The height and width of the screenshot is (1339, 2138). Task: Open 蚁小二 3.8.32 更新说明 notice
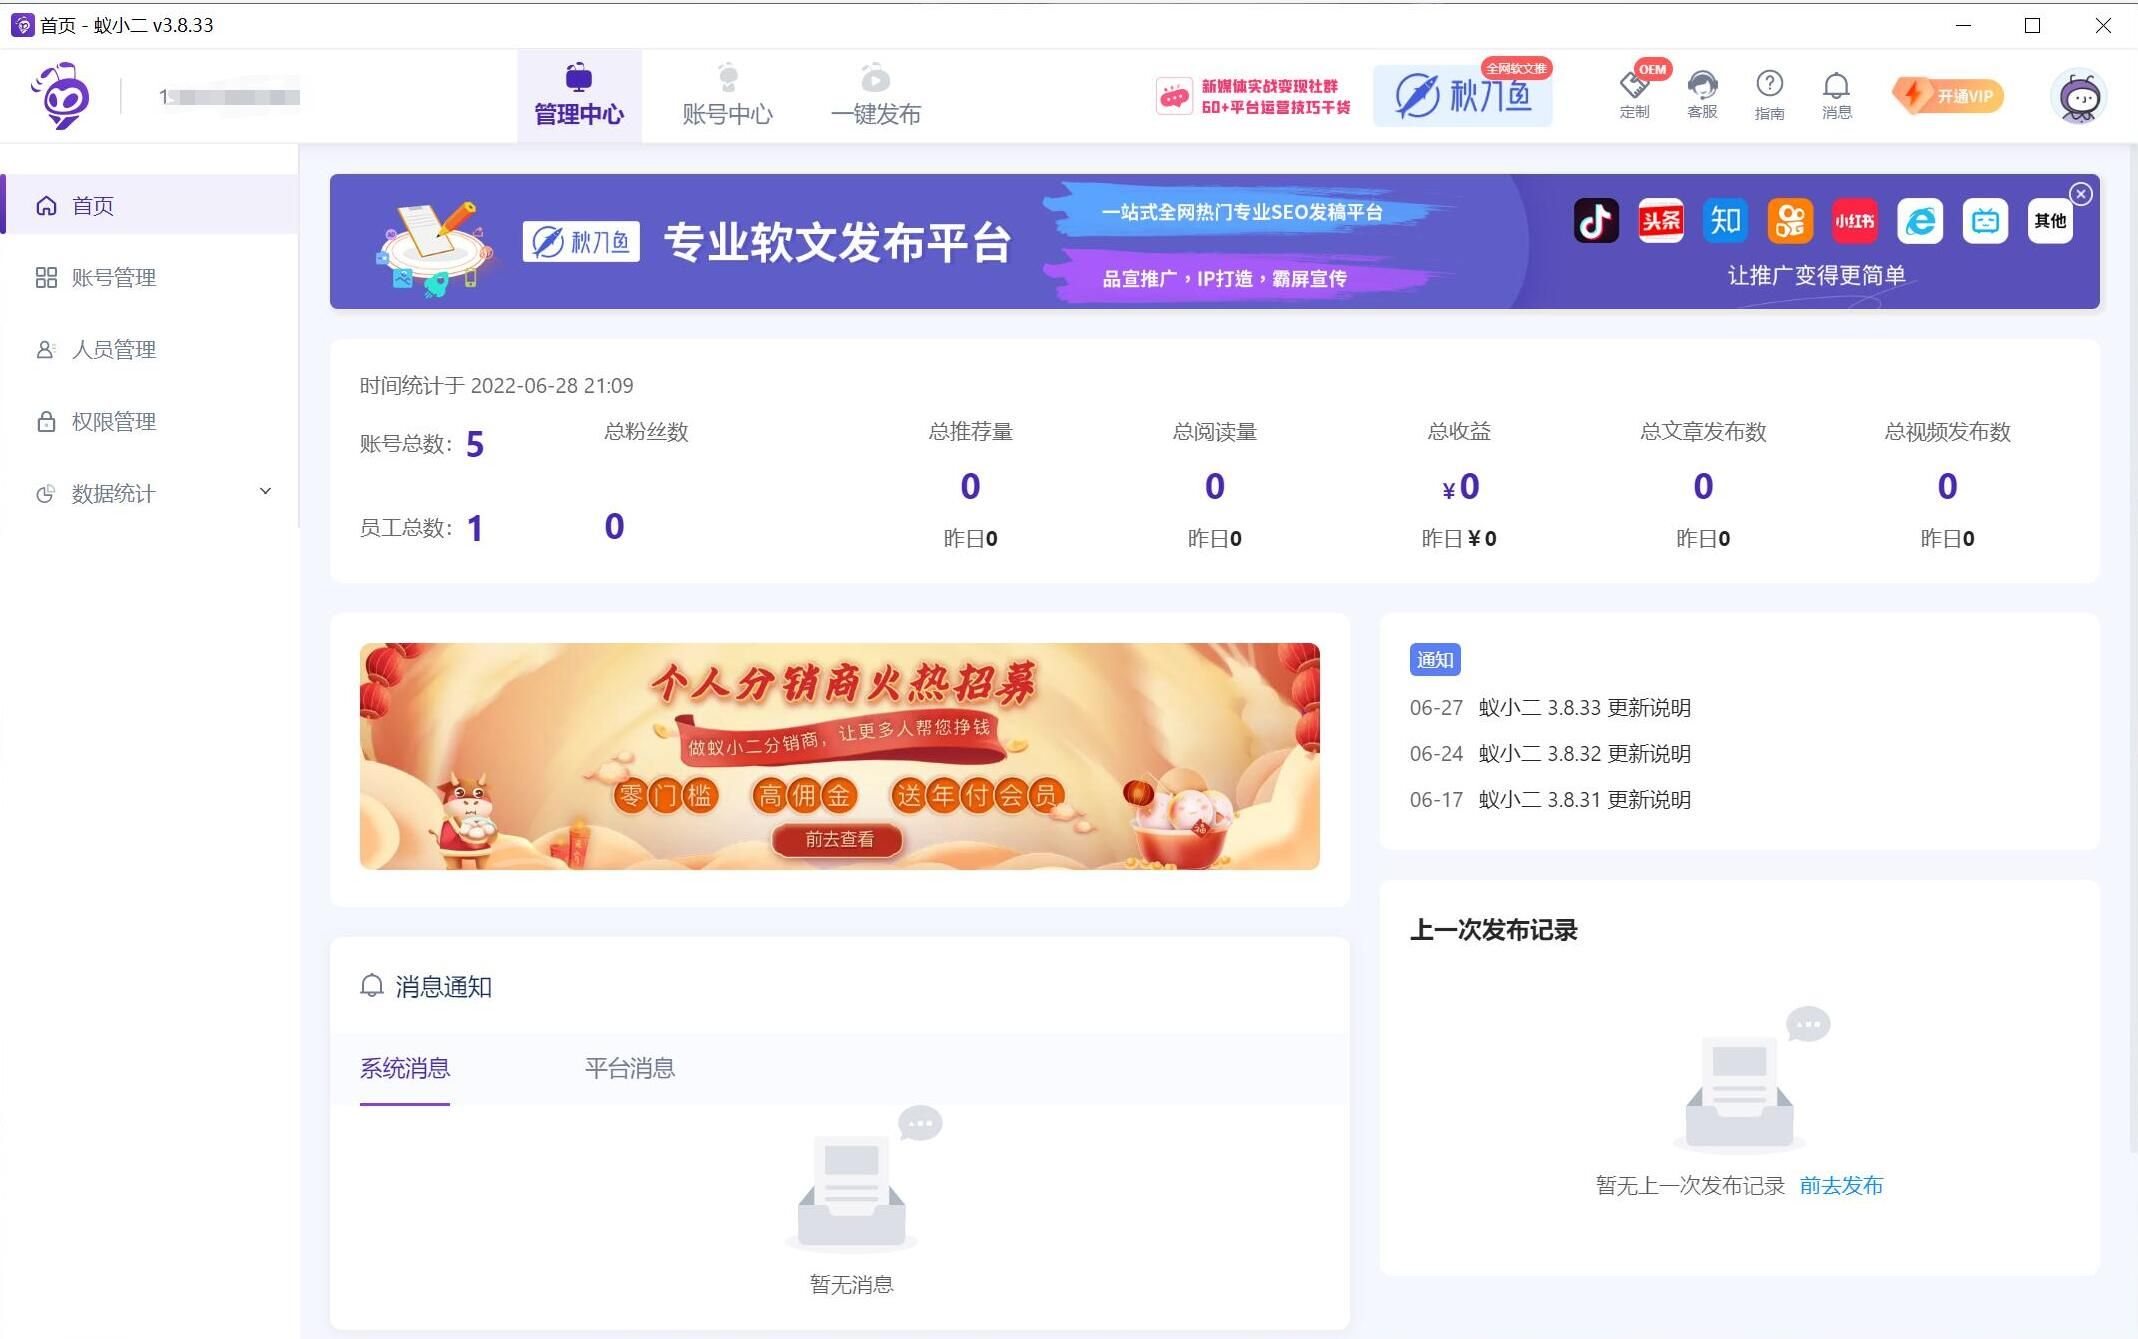coord(1584,754)
